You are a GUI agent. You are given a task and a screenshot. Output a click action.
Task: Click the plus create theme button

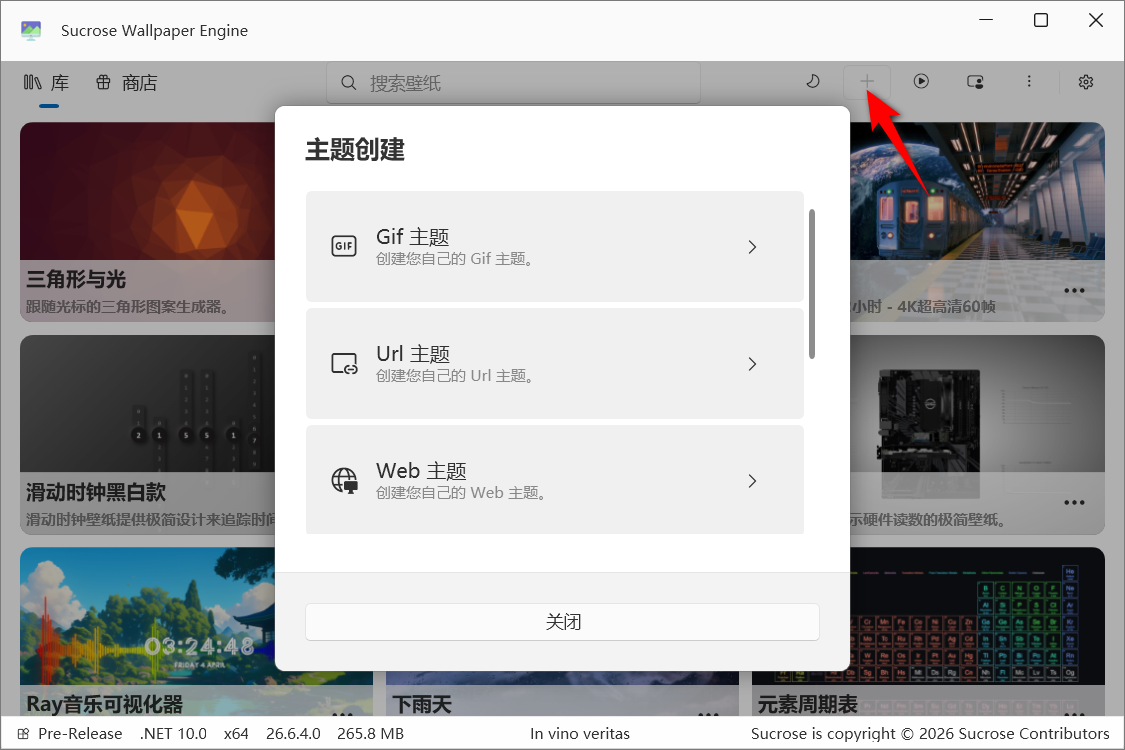pyautogui.click(x=867, y=82)
